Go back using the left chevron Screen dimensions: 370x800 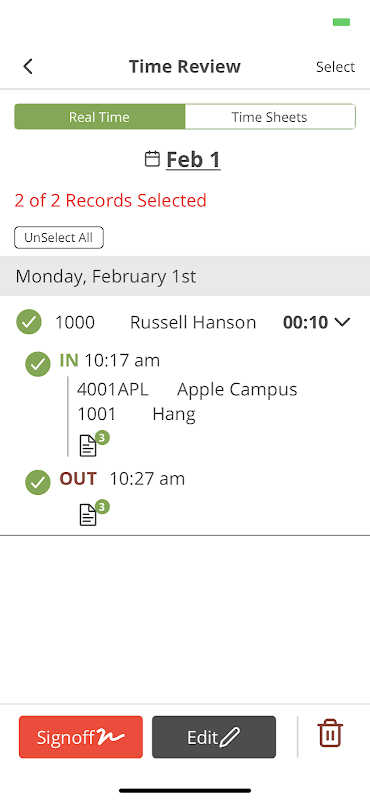point(28,66)
